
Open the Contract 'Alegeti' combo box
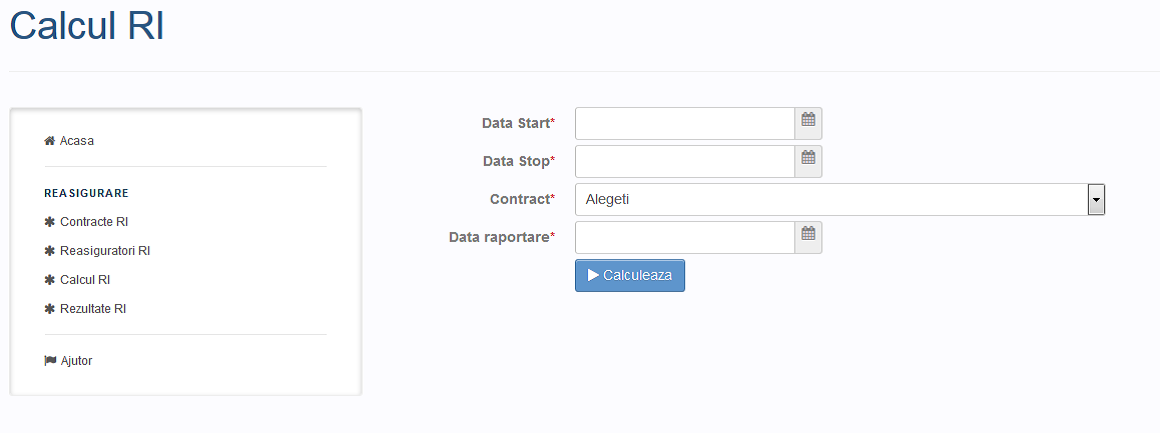tap(840, 200)
